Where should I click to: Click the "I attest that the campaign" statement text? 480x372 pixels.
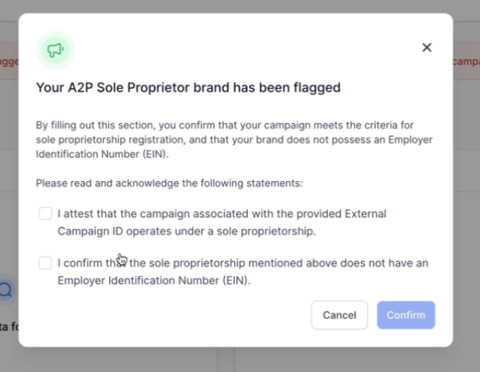point(222,222)
